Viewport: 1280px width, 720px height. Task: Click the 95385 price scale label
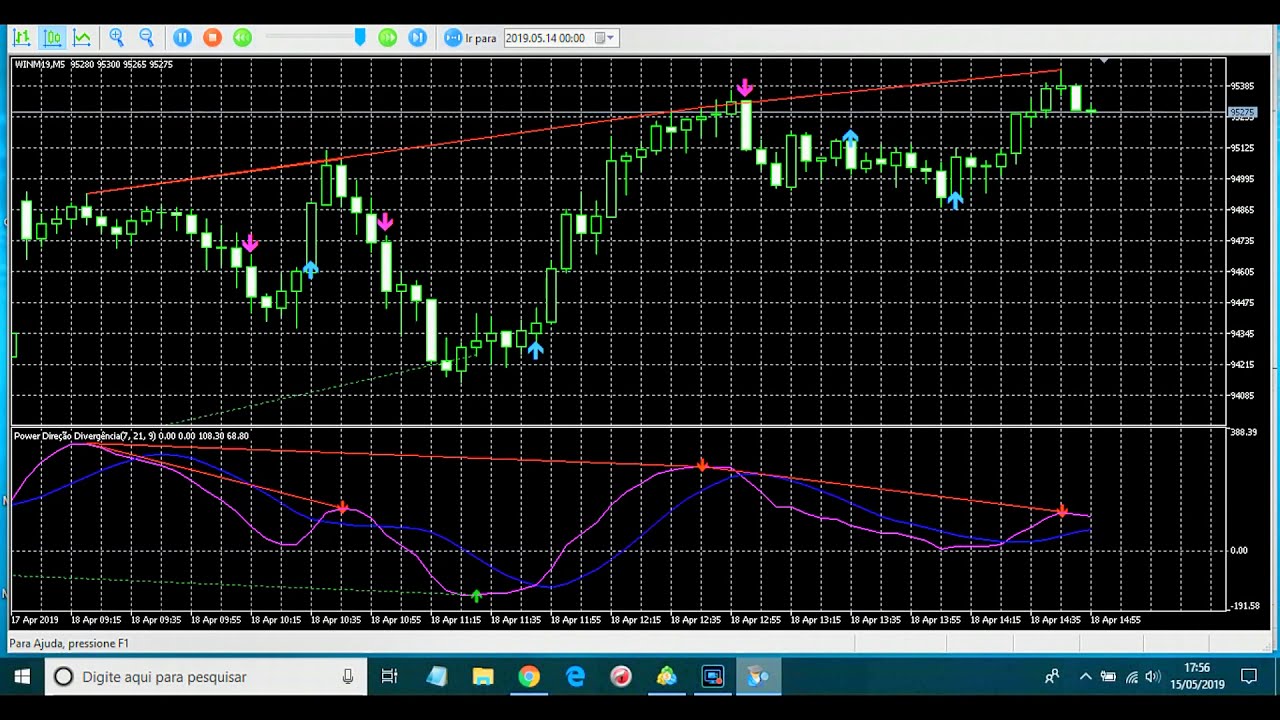(1242, 86)
